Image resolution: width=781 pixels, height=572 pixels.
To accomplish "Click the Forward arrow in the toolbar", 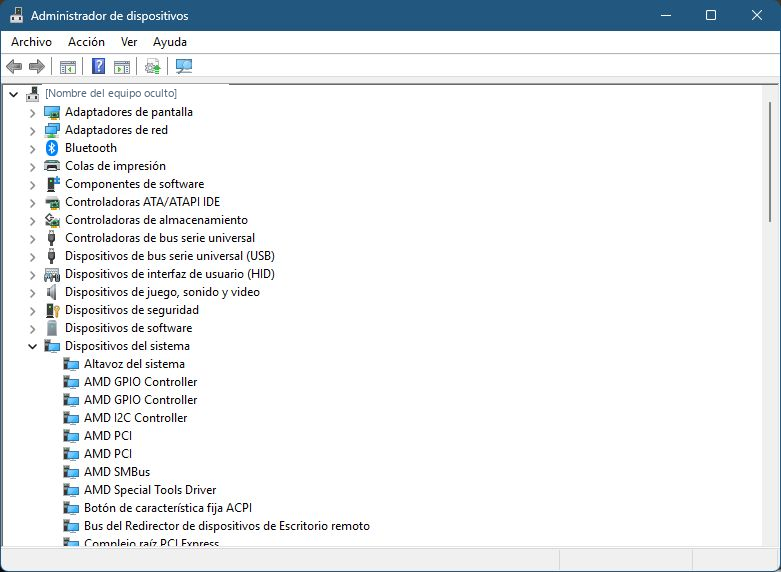I will tap(37, 66).
